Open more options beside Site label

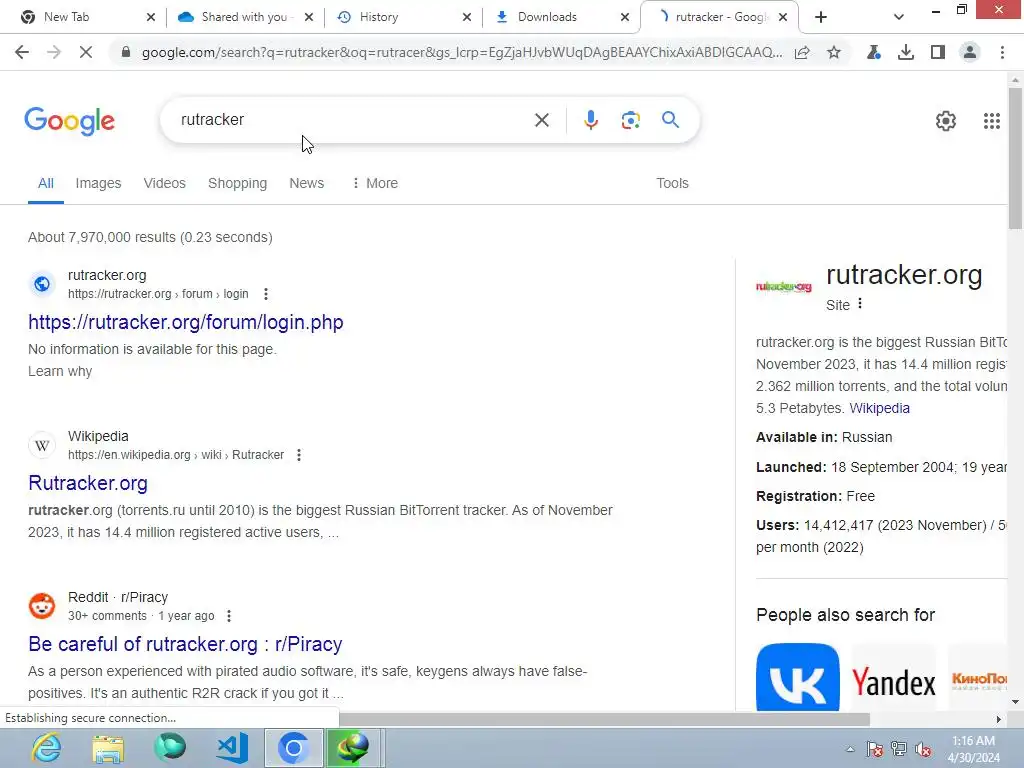[x=860, y=304]
